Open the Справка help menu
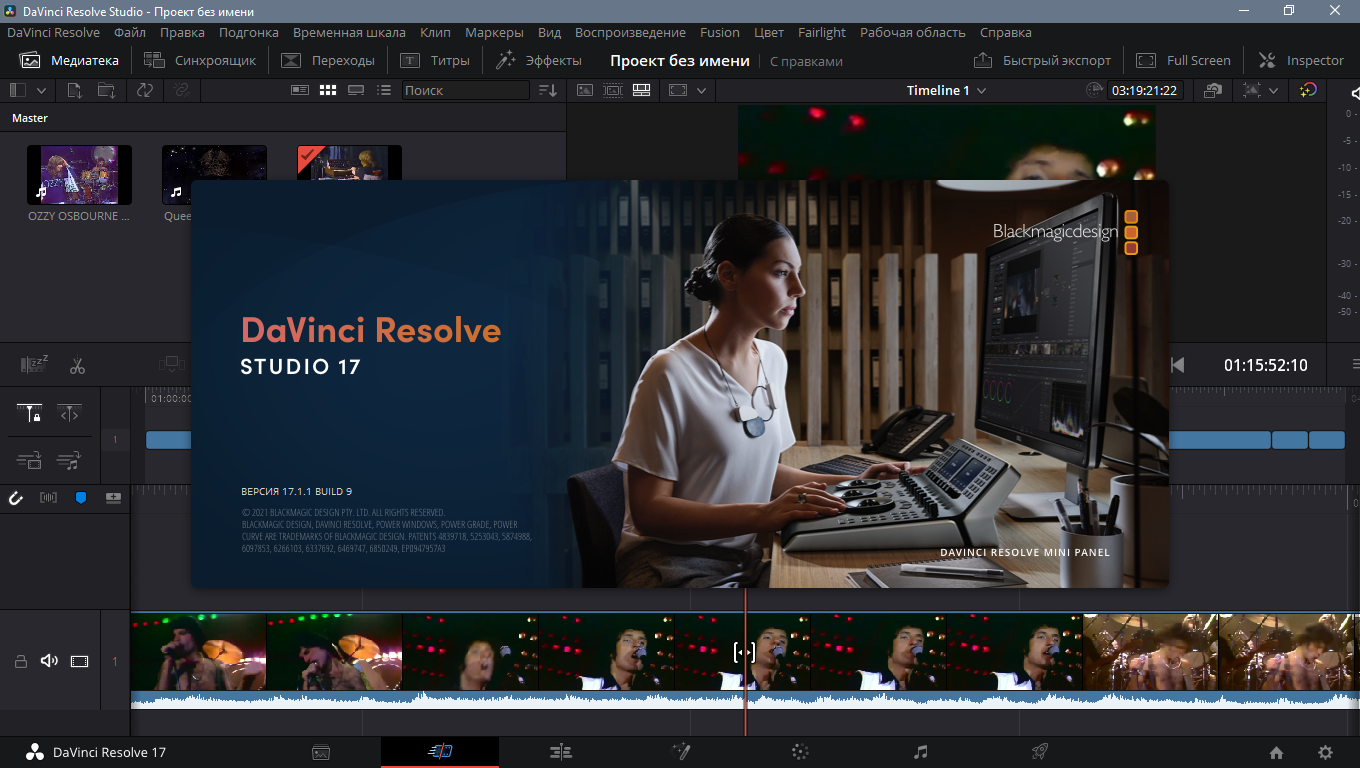Screen dimensions: 1360x768 [1006, 32]
